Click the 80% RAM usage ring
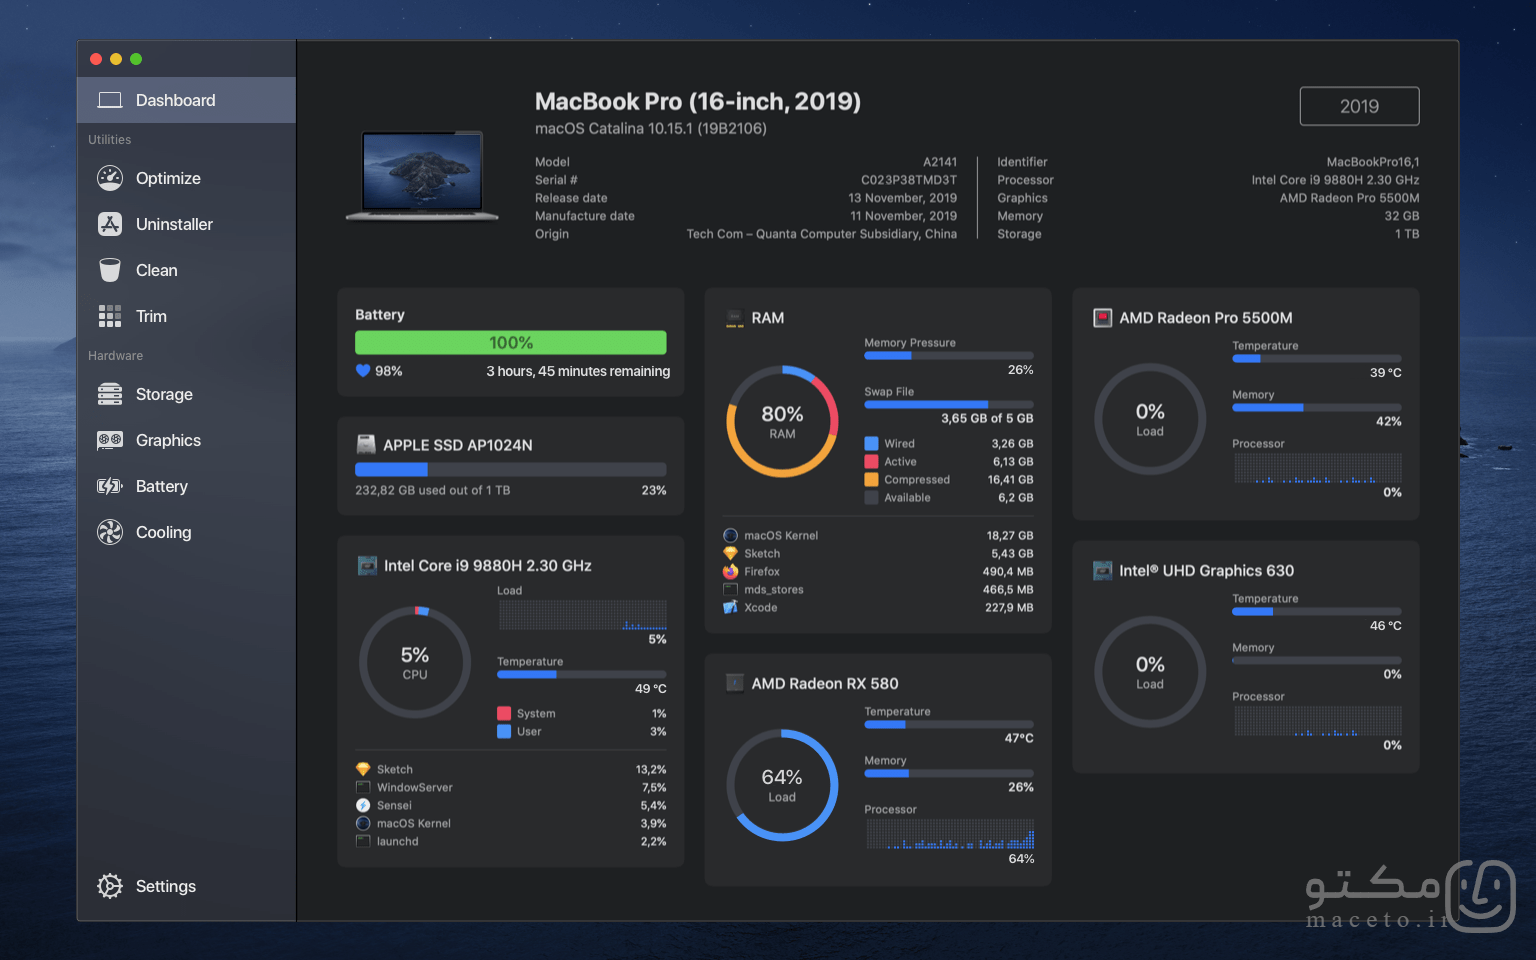The height and width of the screenshot is (960, 1536). [x=782, y=421]
